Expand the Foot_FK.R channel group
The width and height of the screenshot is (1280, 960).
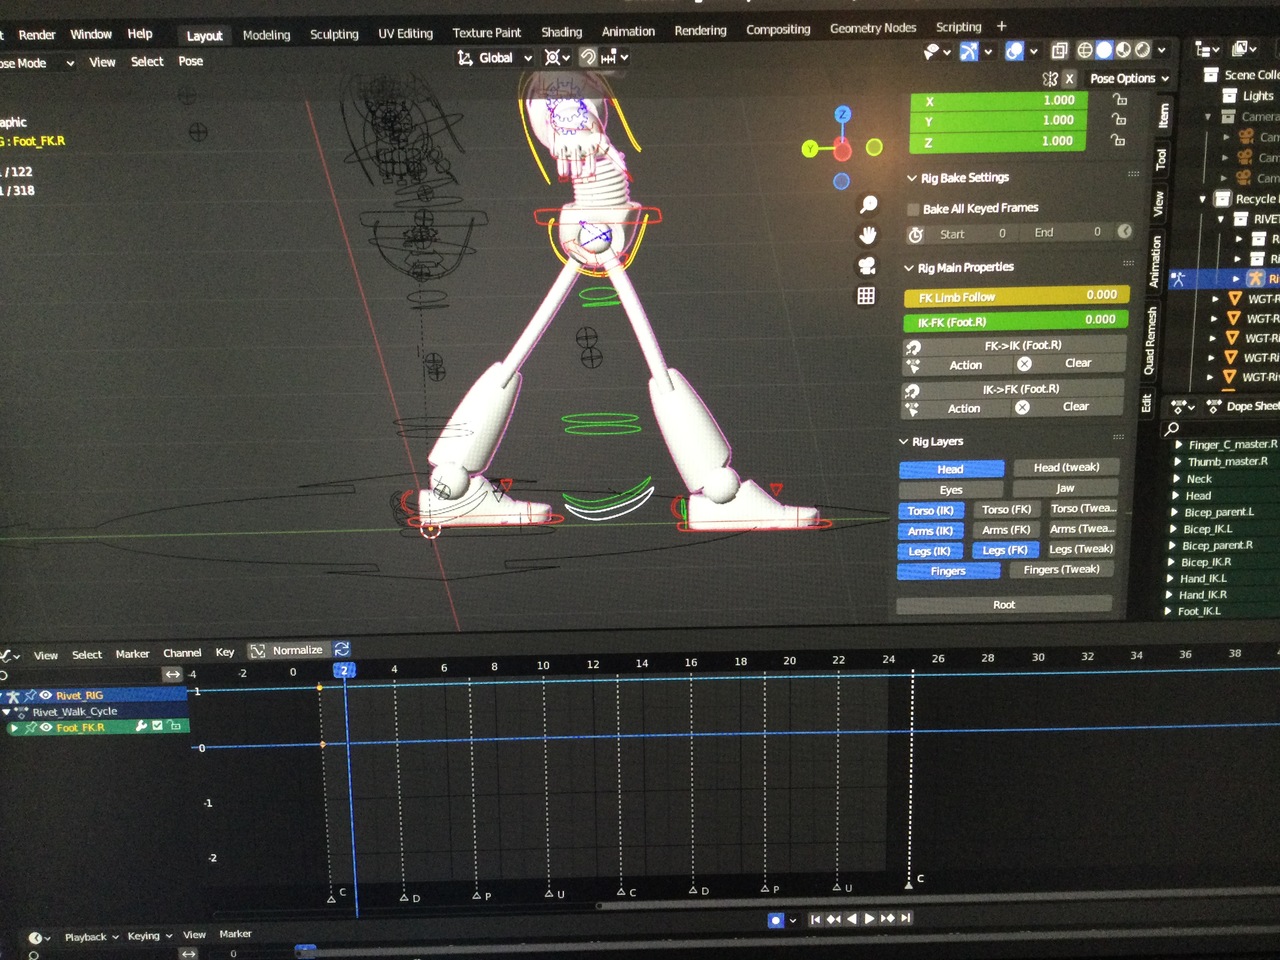tap(14, 728)
